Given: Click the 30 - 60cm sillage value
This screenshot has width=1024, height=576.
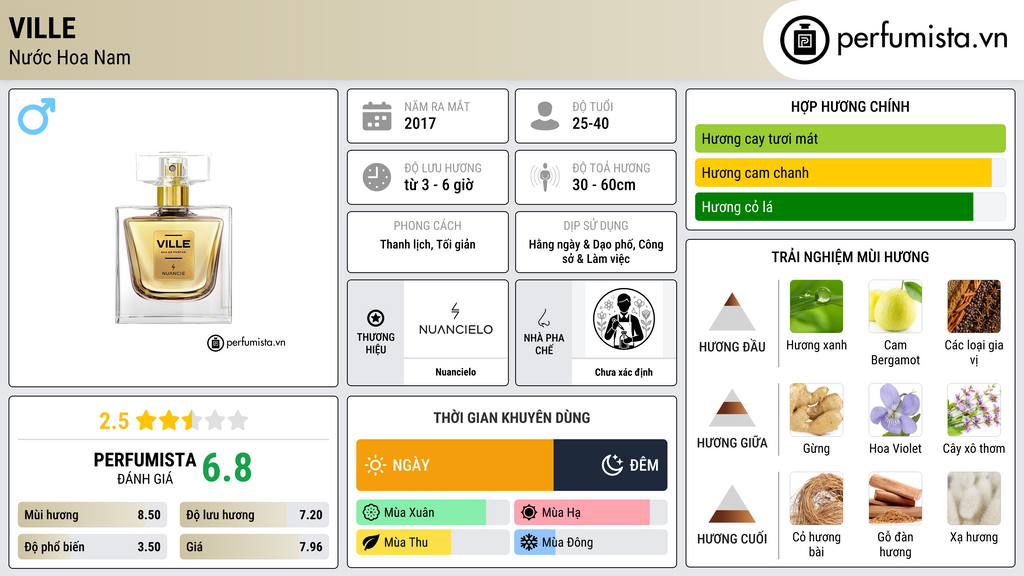Looking at the screenshot, I should (604, 185).
